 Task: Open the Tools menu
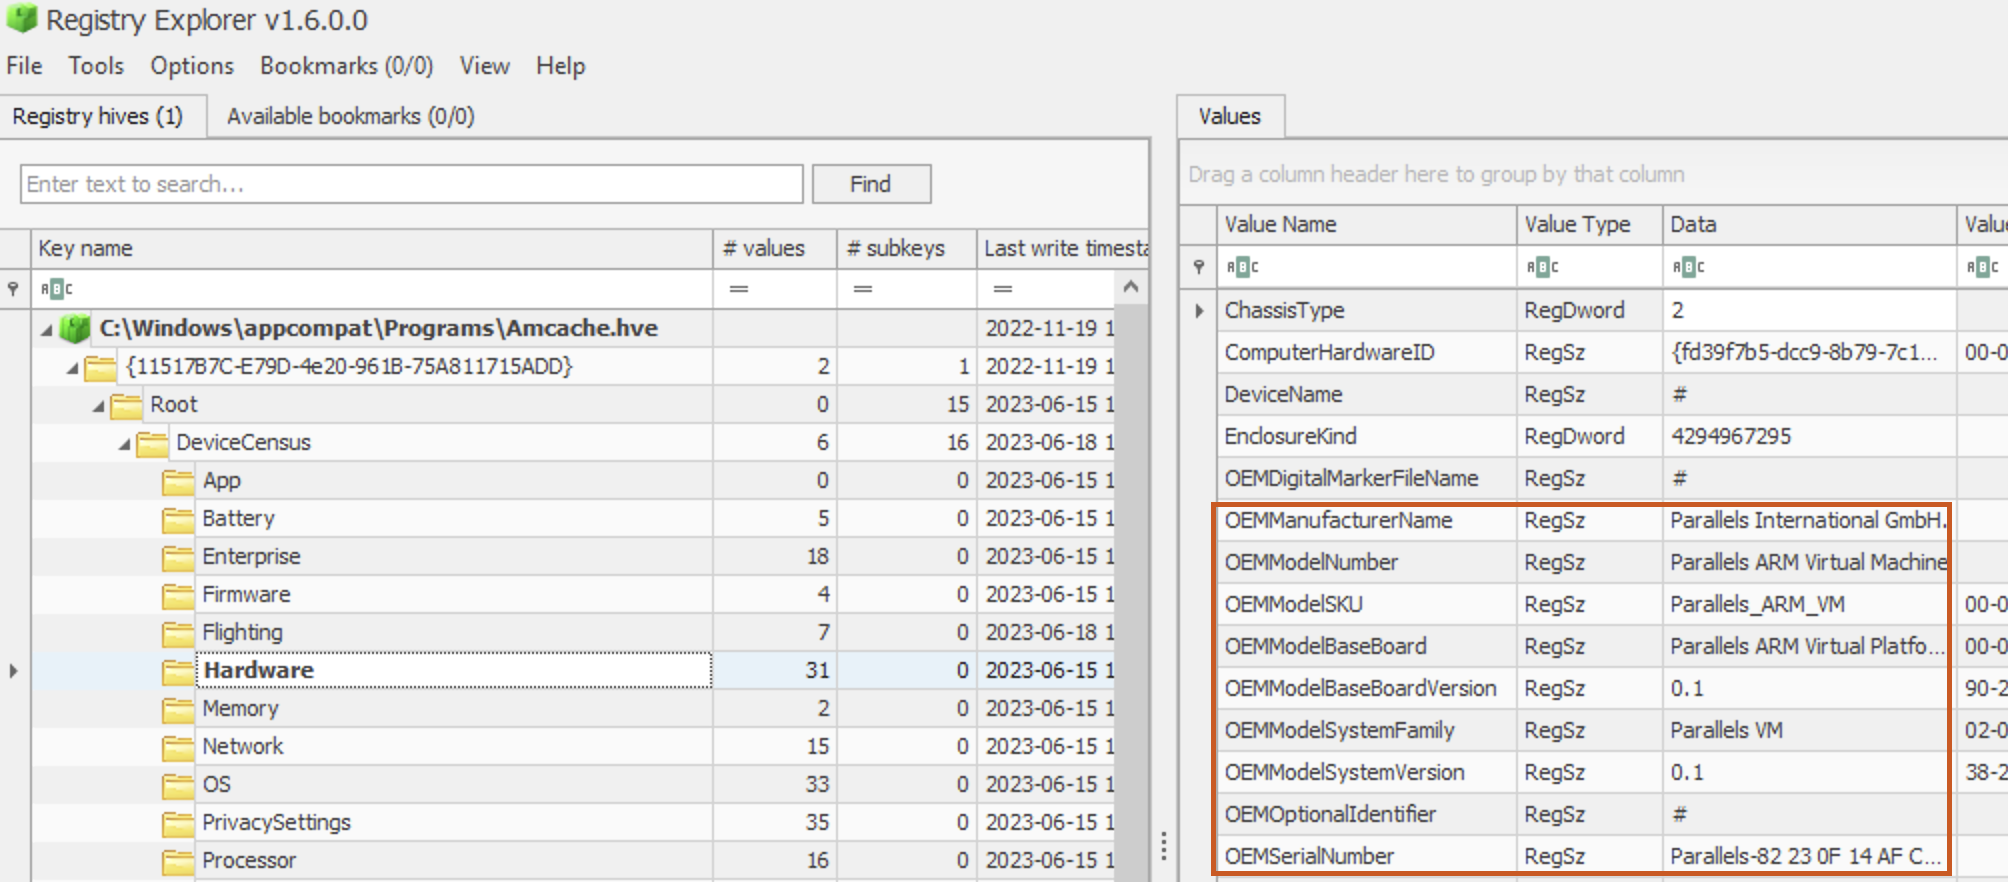(96, 66)
